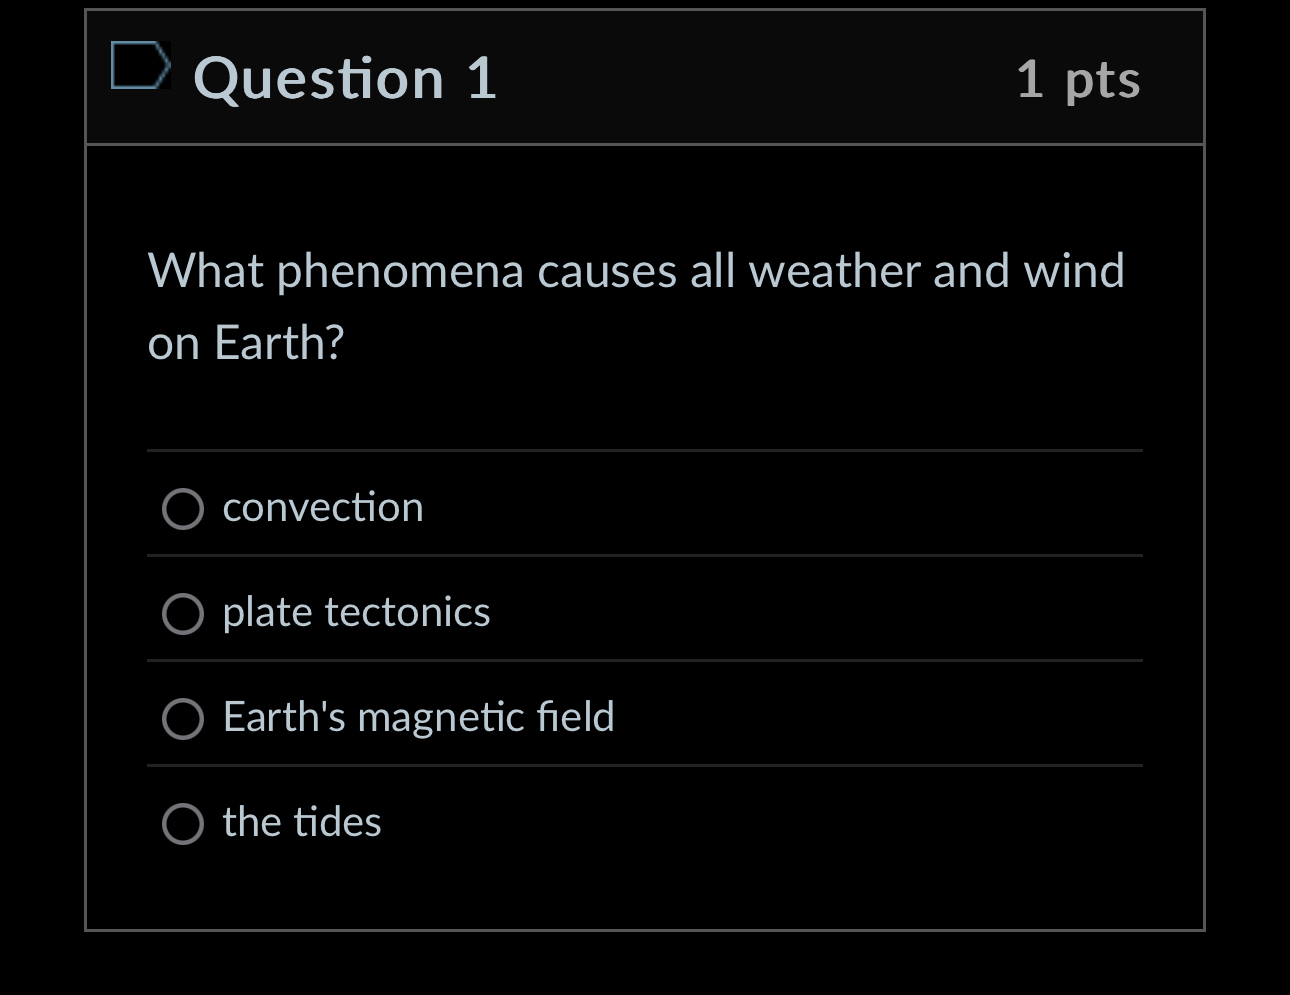Image resolution: width=1290 pixels, height=995 pixels.
Task: Click the question prompt text area
Action: tap(637, 305)
